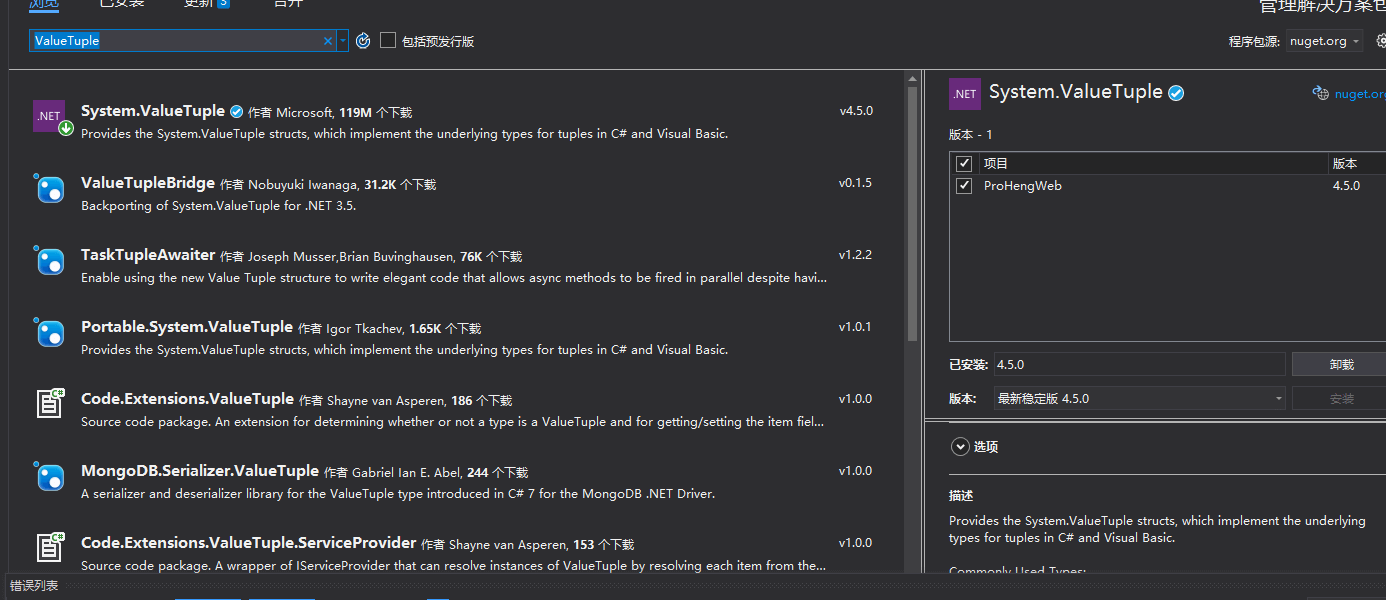Open the 程序包源 nuget.org dropdown
This screenshot has height=600, width=1386.
pos(1324,41)
